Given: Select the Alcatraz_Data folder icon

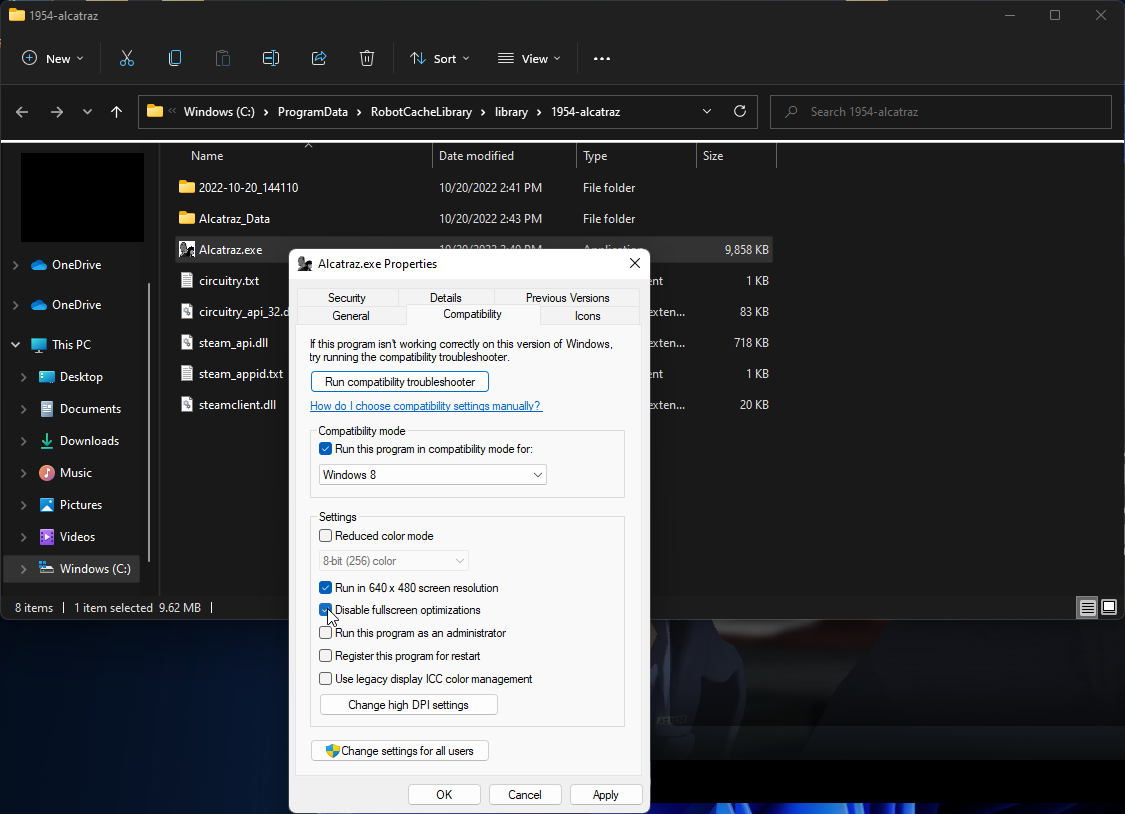Looking at the screenshot, I should click(x=187, y=218).
